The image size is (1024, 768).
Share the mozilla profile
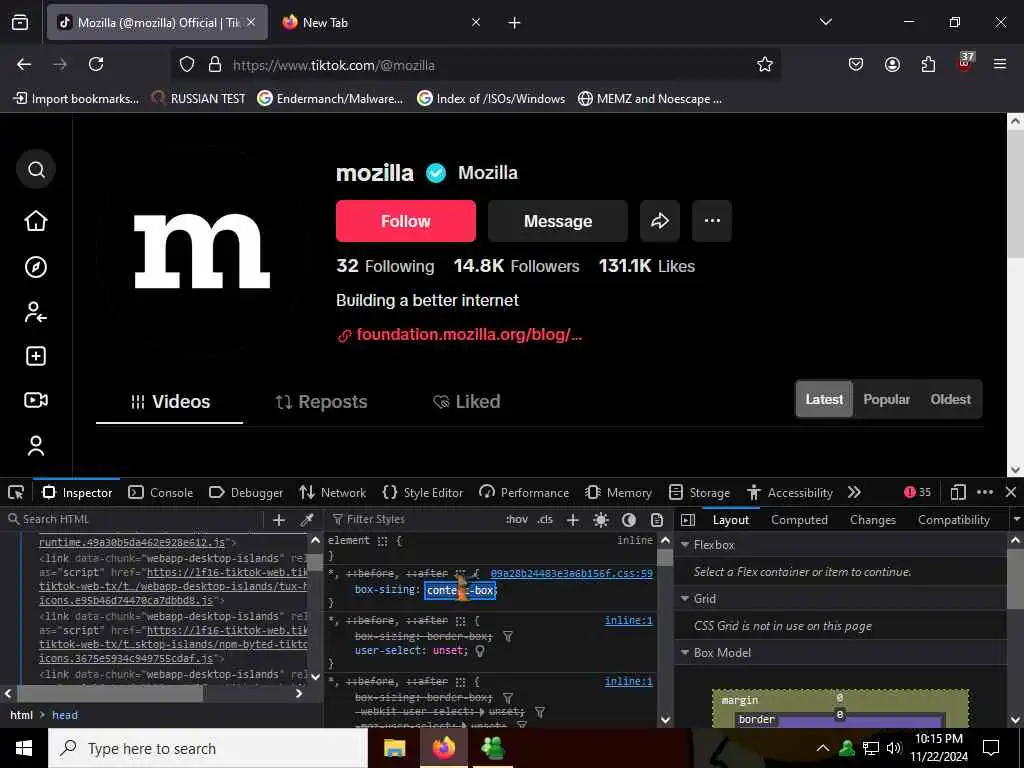pos(660,221)
